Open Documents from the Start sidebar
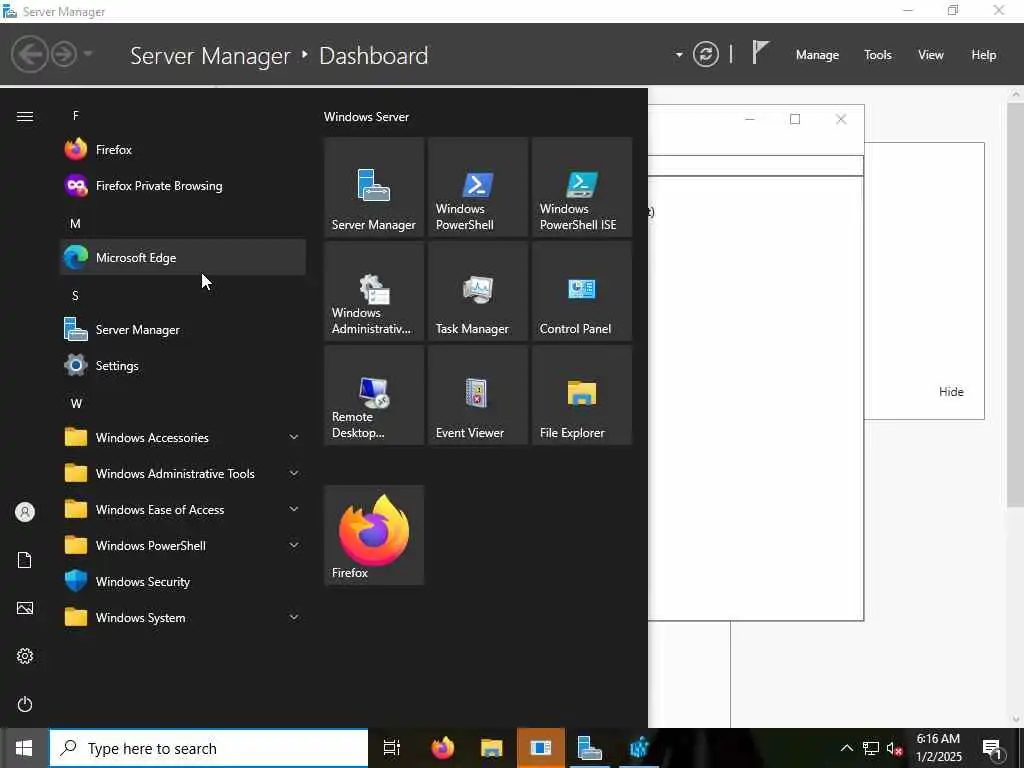Image resolution: width=1024 pixels, height=768 pixels. (25, 560)
